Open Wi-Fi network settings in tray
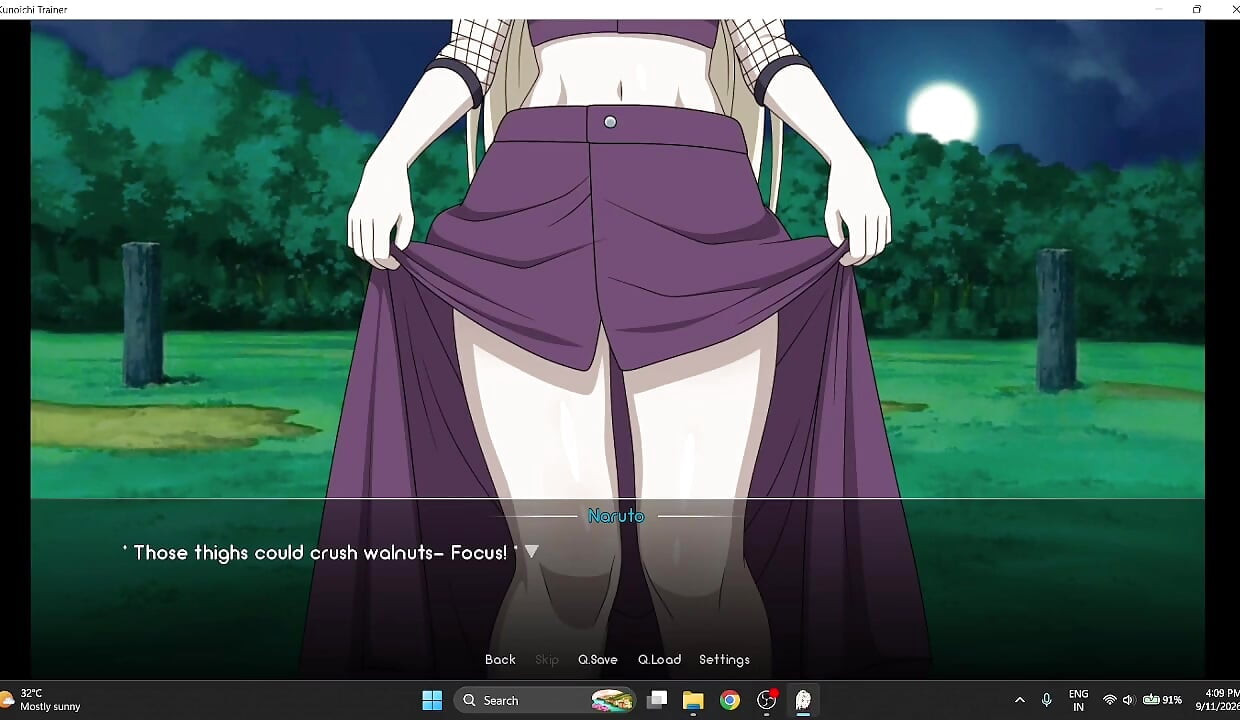Viewport: 1240px width, 720px height. click(x=1109, y=700)
